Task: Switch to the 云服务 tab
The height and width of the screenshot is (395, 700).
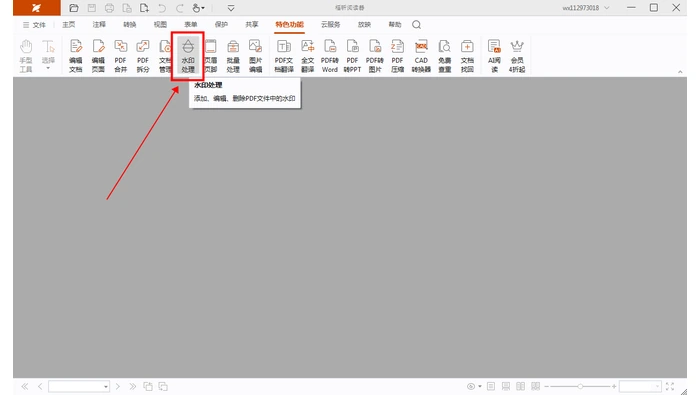Action: pyautogui.click(x=330, y=25)
